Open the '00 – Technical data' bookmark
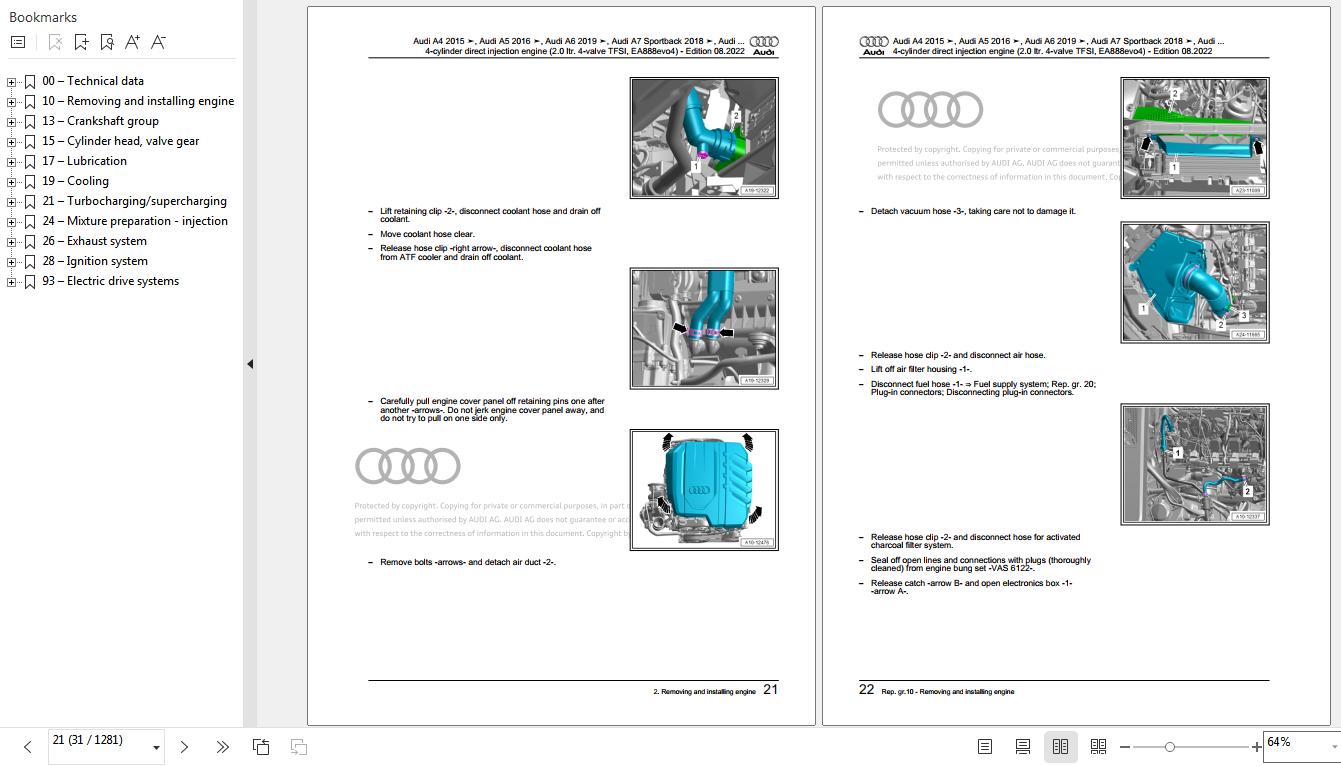1341x766 pixels. [93, 81]
